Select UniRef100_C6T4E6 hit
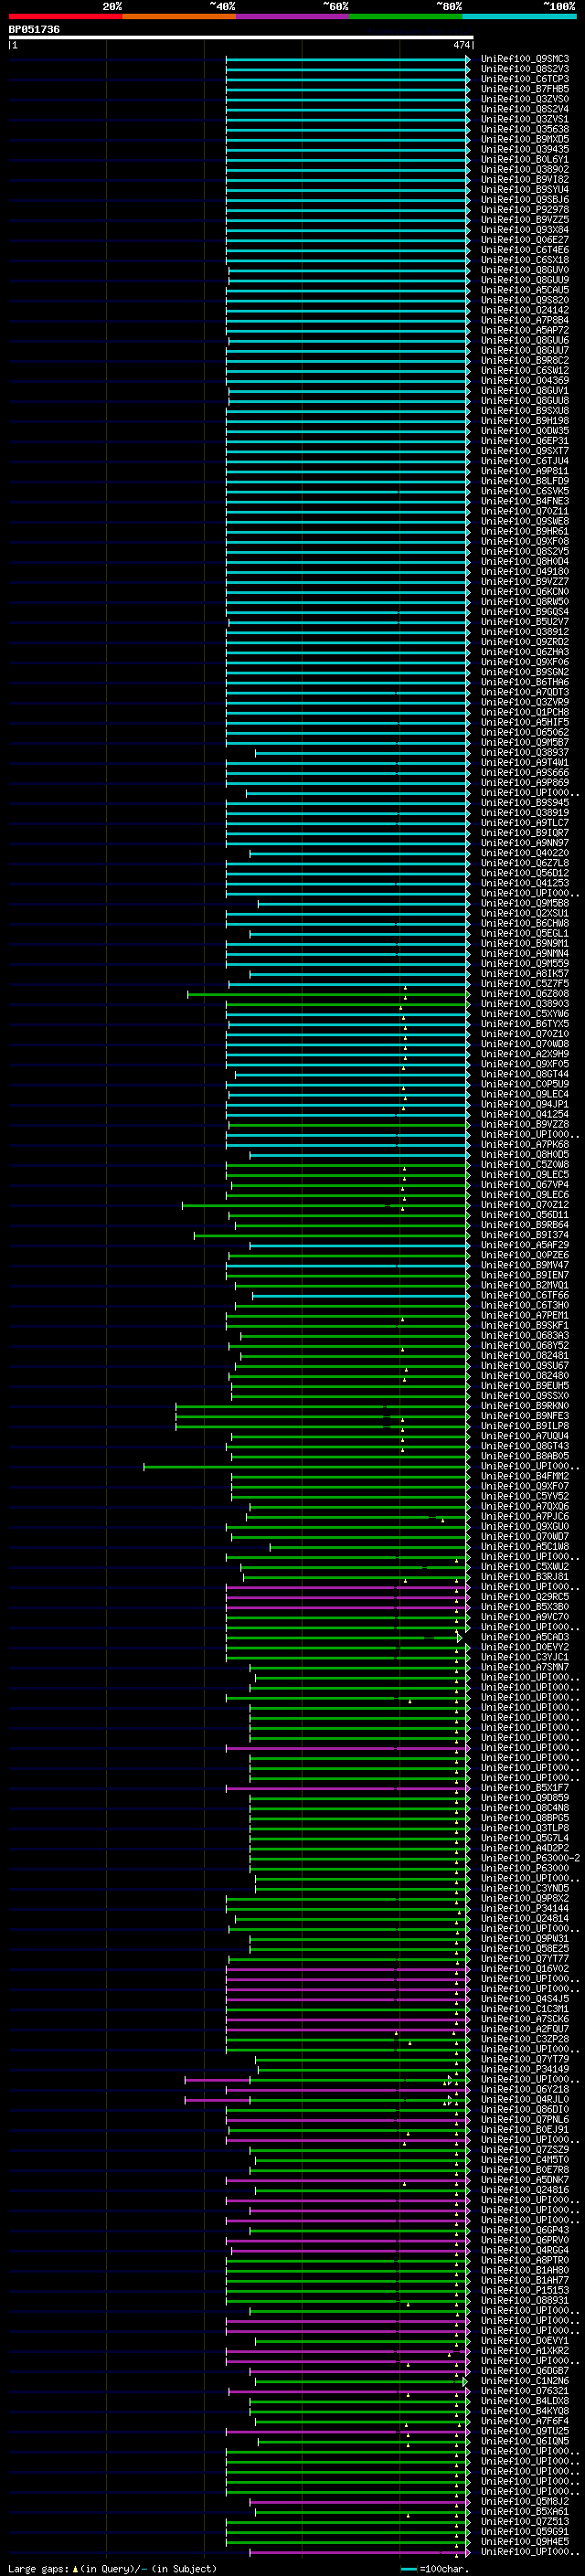The width and height of the screenshot is (585, 2576). click(525, 250)
